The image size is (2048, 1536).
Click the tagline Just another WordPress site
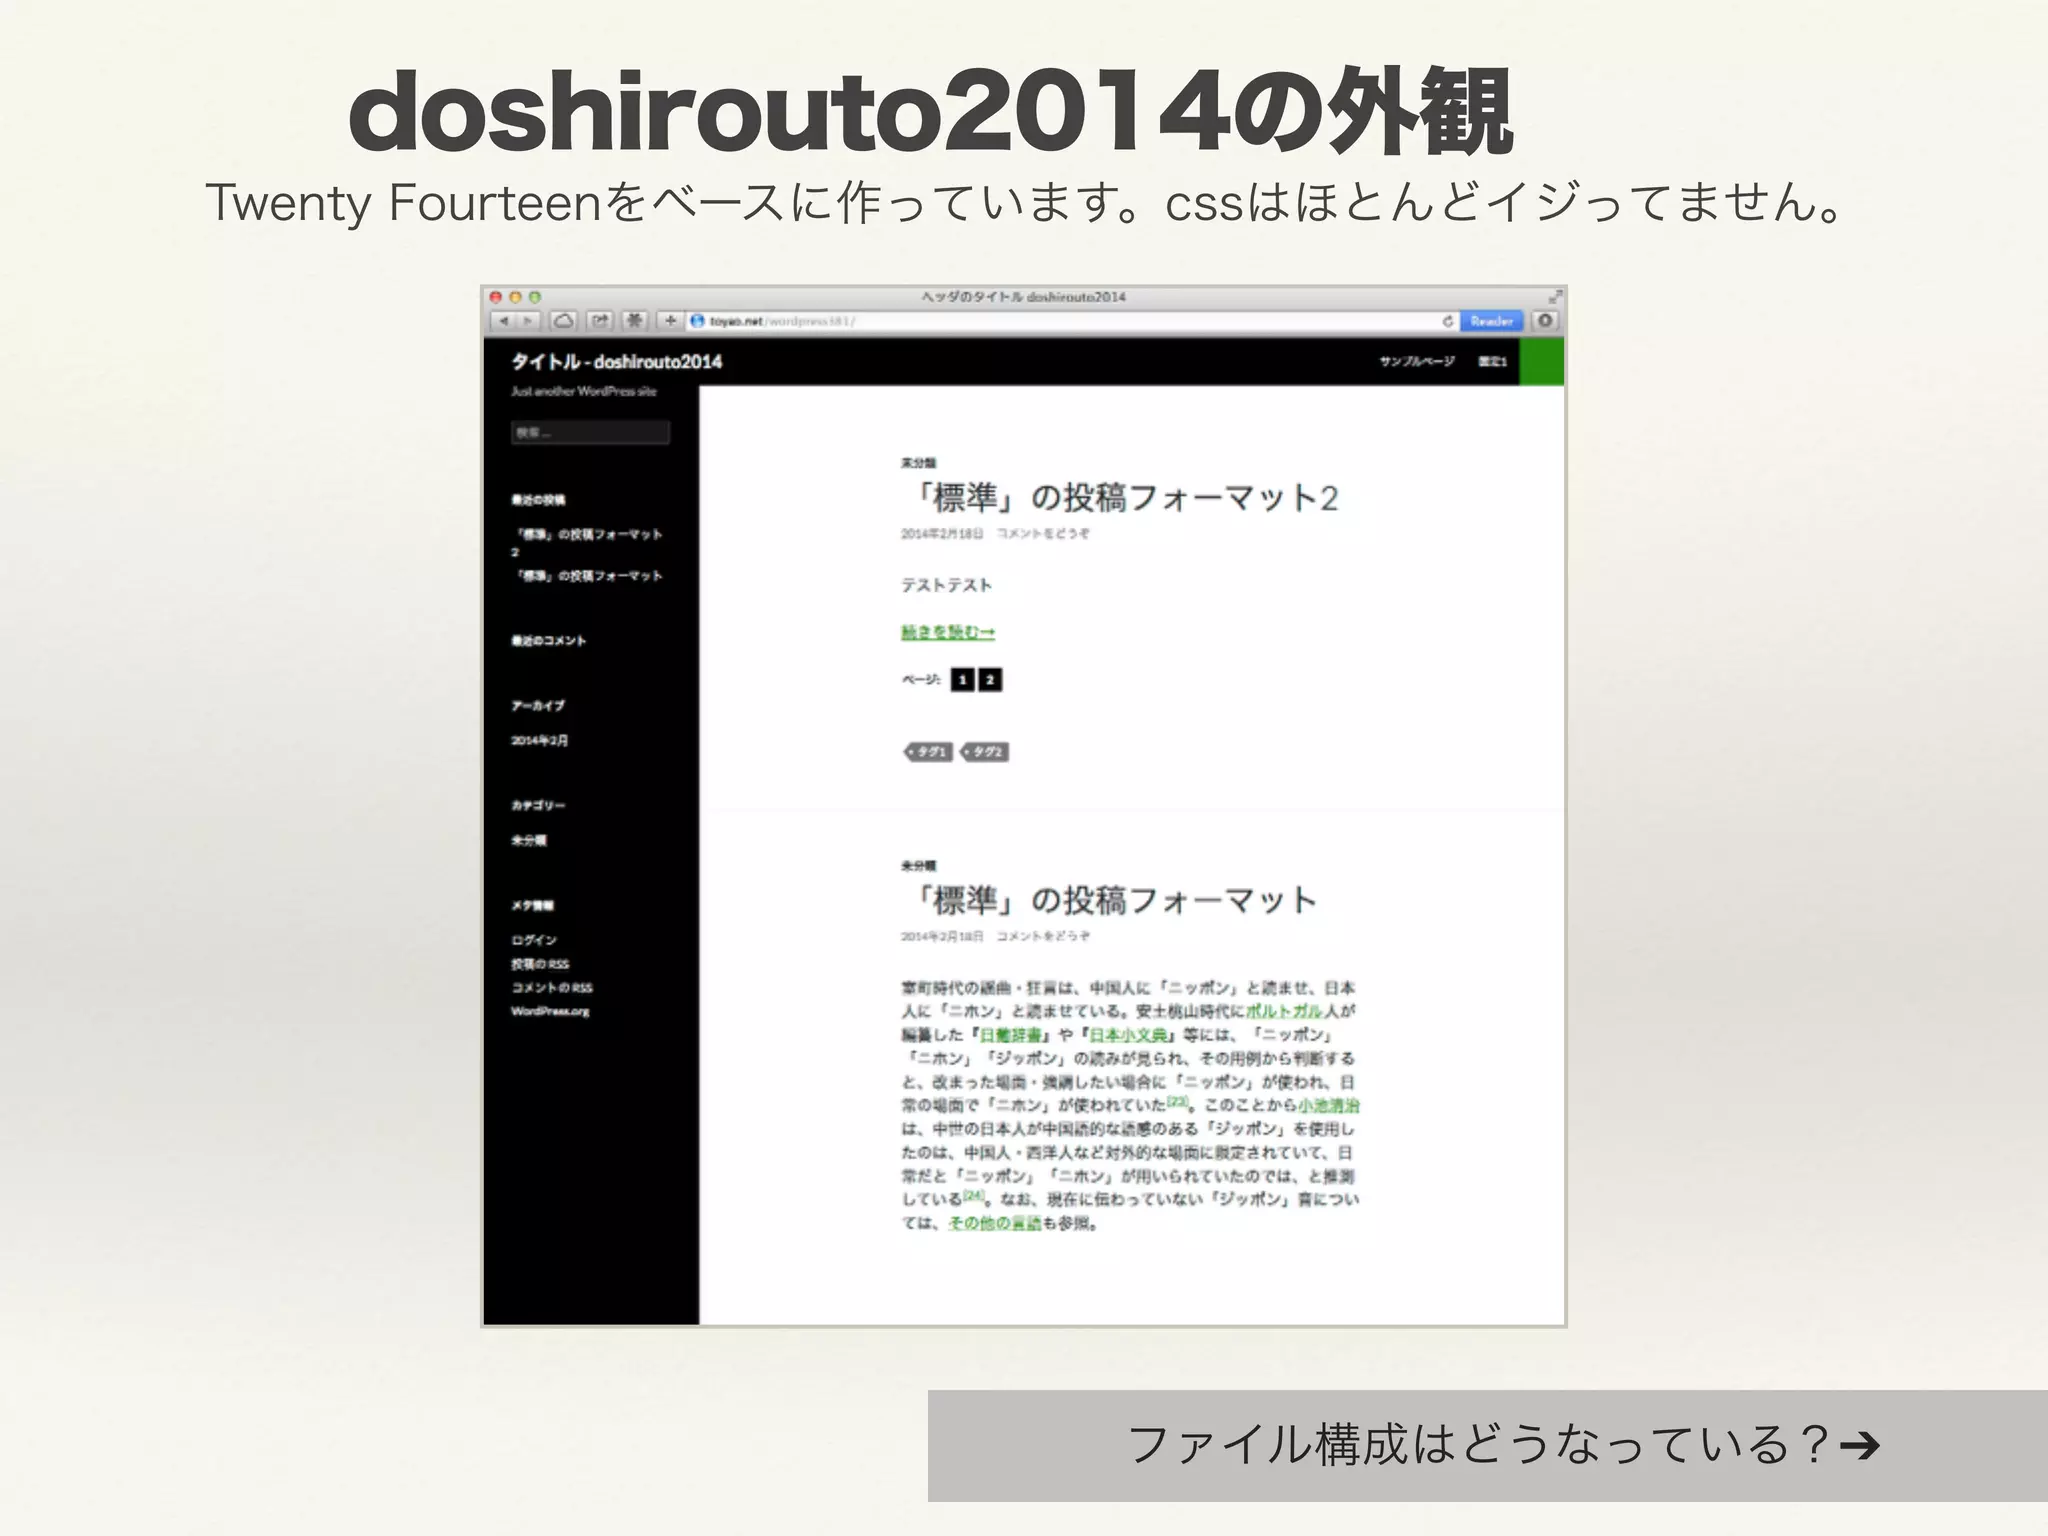click(x=584, y=391)
